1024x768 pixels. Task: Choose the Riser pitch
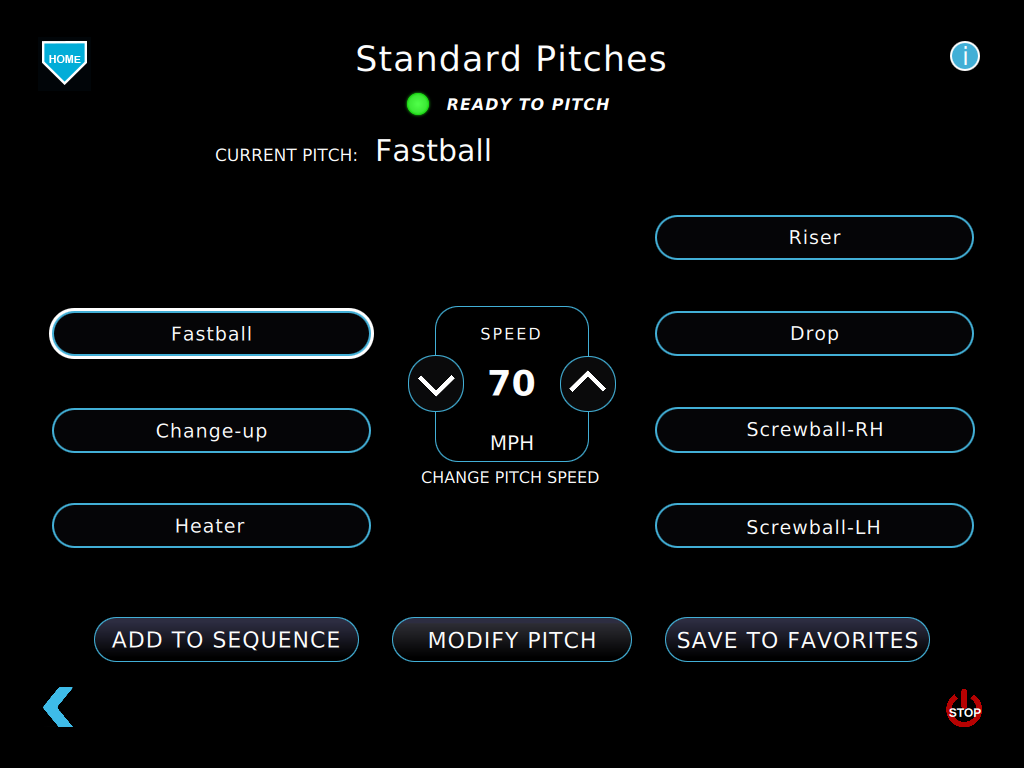click(814, 238)
